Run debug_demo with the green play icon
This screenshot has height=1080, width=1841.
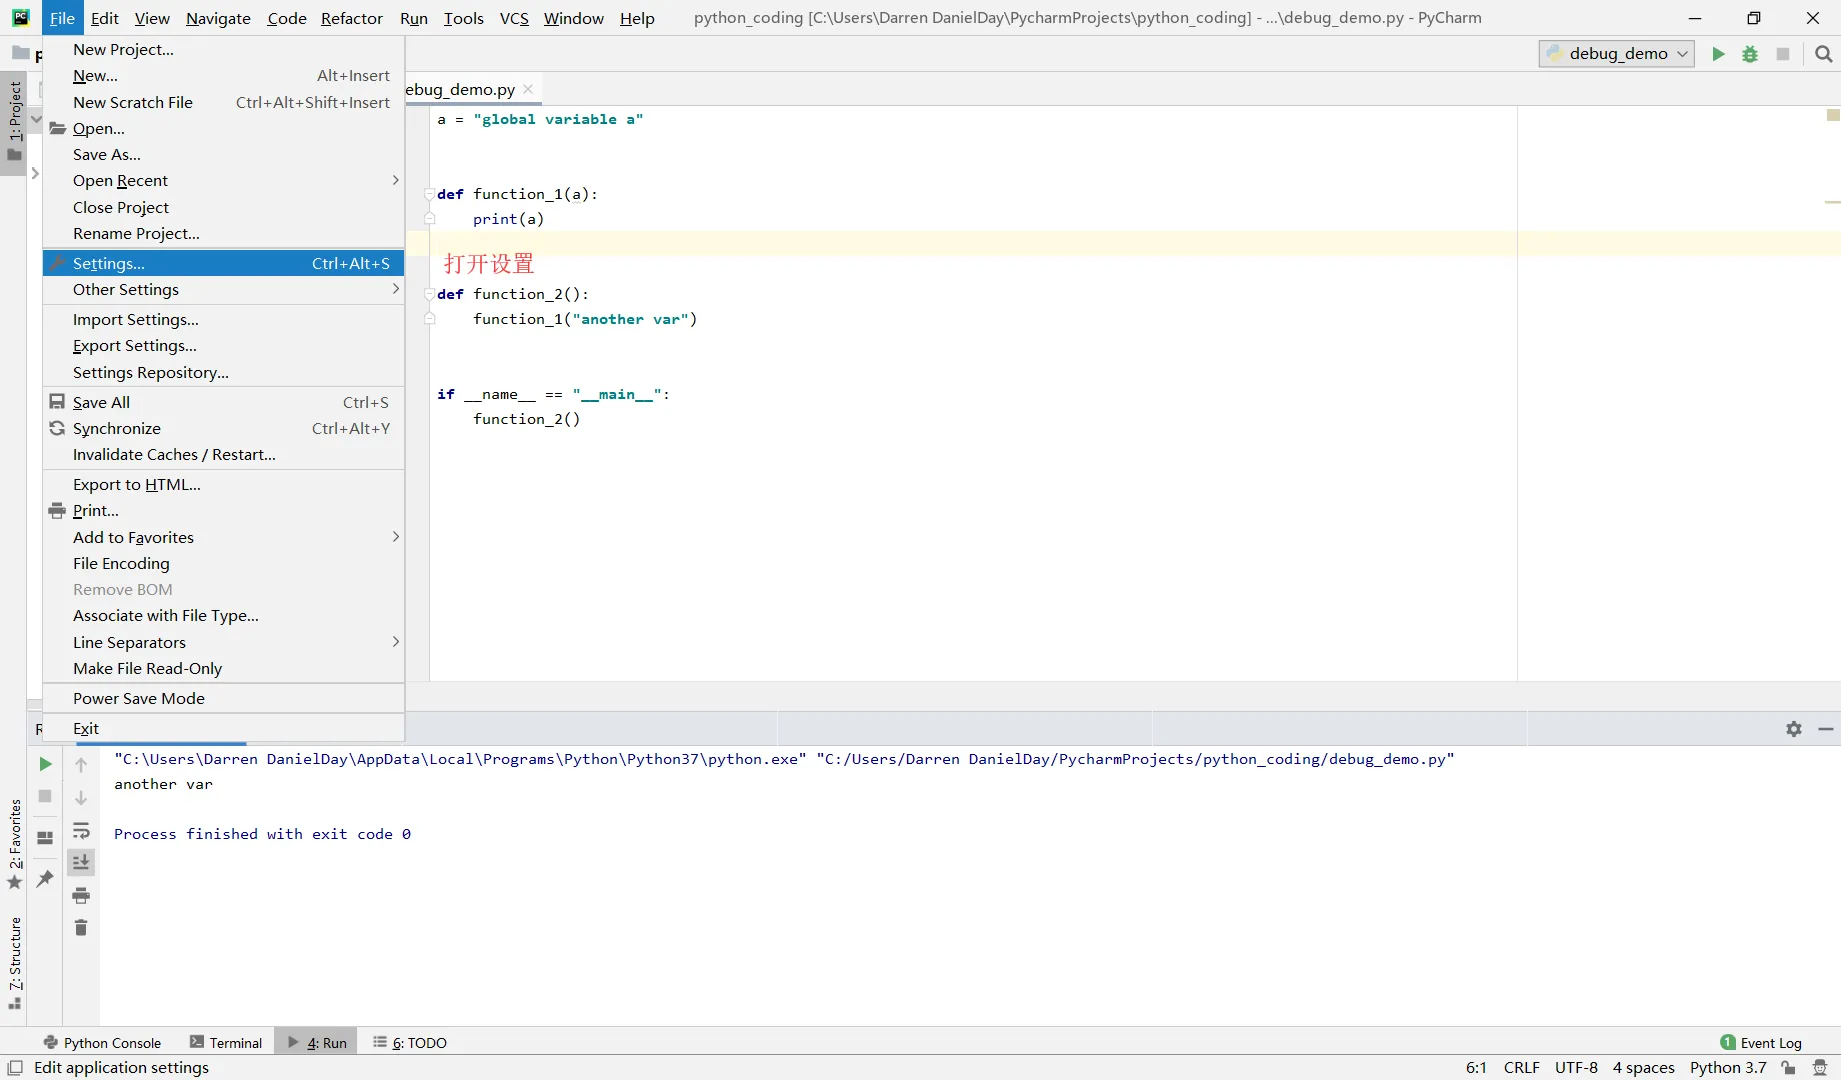[1718, 54]
